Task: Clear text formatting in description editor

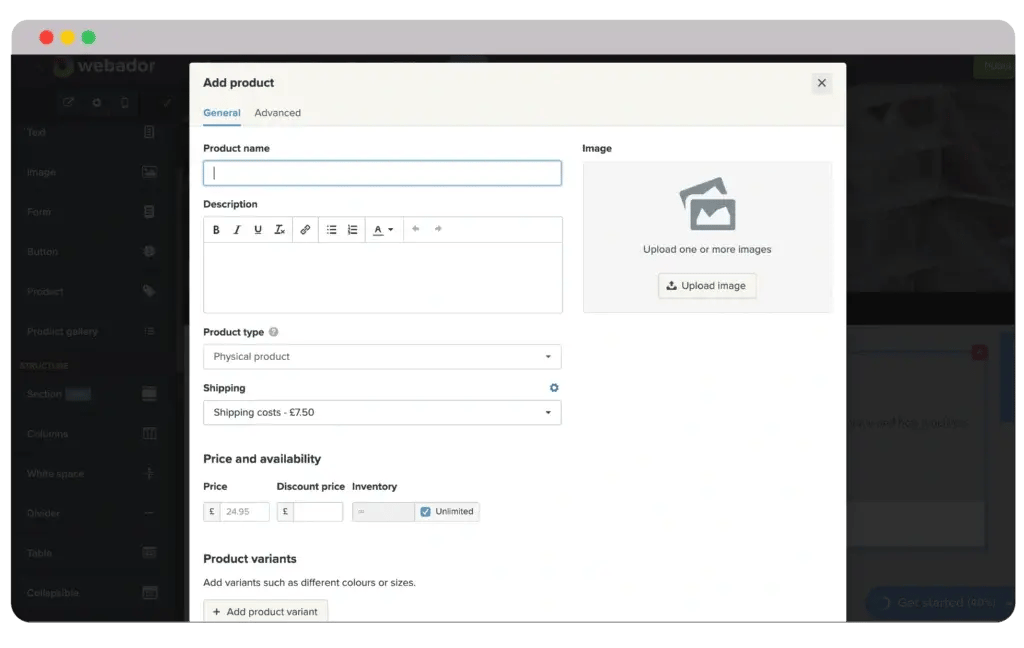Action: pyautogui.click(x=280, y=230)
